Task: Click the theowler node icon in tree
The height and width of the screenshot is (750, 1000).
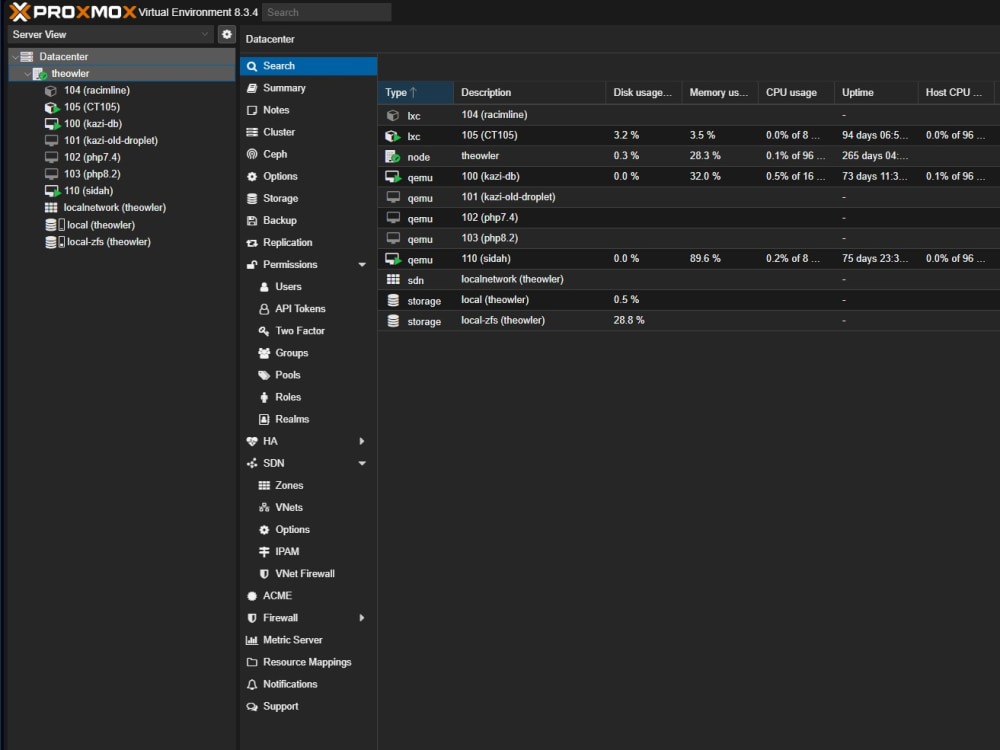Action: [40, 74]
